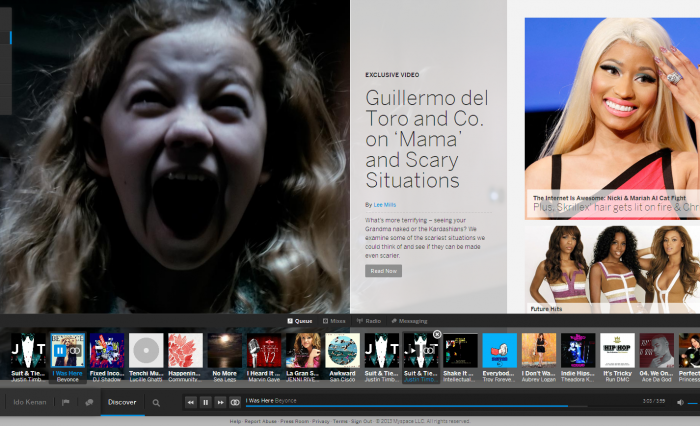Click the Read Now button
The width and height of the screenshot is (700, 426).
click(x=383, y=271)
